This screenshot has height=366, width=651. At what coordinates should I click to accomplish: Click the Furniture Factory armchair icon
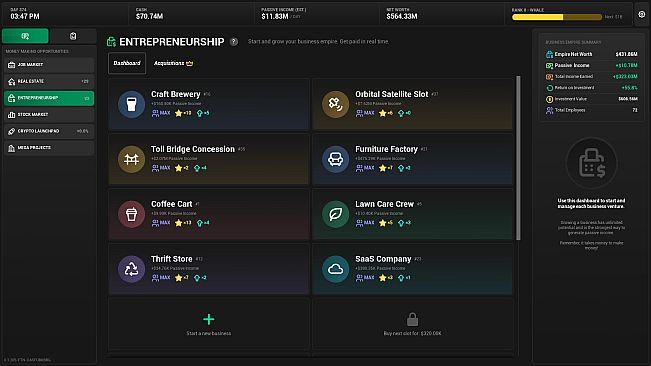pyautogui.click(x=335, y=159)
